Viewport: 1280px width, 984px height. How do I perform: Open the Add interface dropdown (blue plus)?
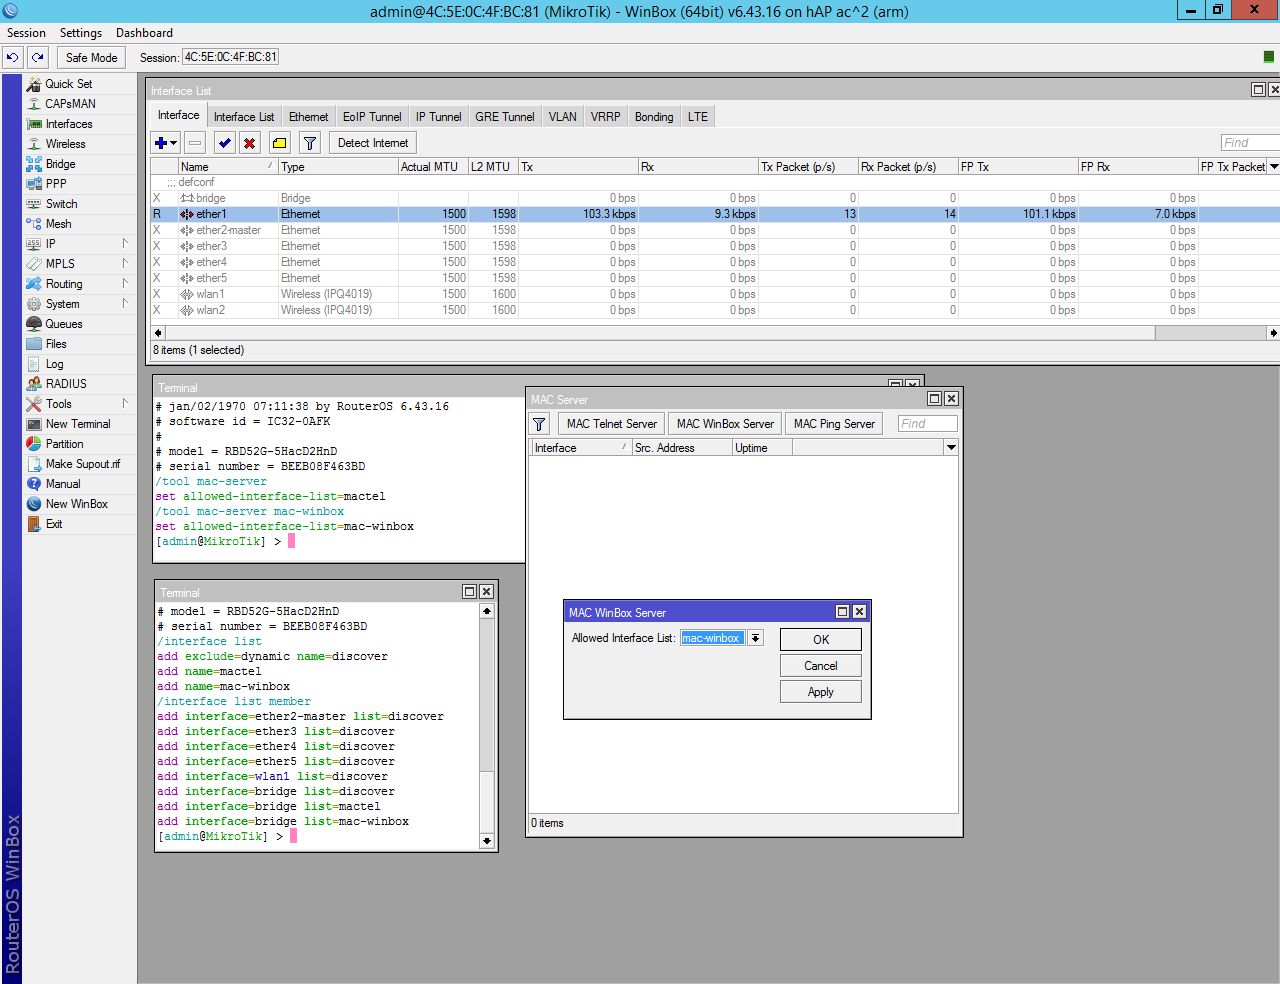(x=165, y=143)
